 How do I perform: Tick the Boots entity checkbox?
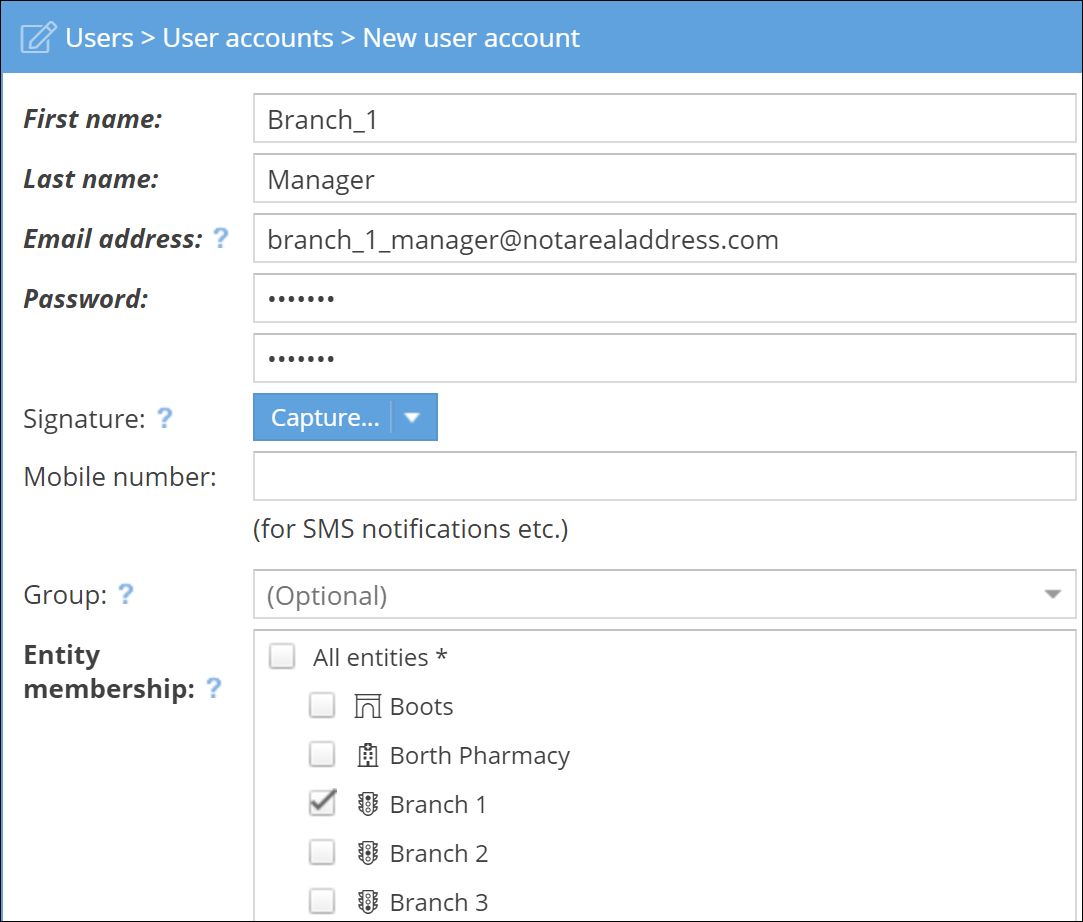pos(321,706)
